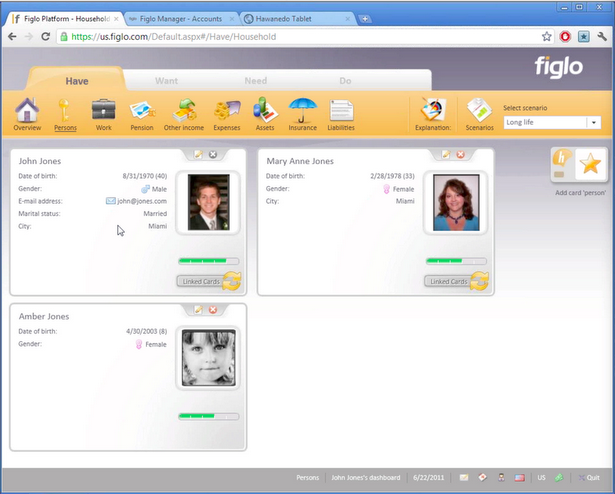Viewport: 615px width, 494px height.
Task: Click the green money status bar icon
Action: 559,478
